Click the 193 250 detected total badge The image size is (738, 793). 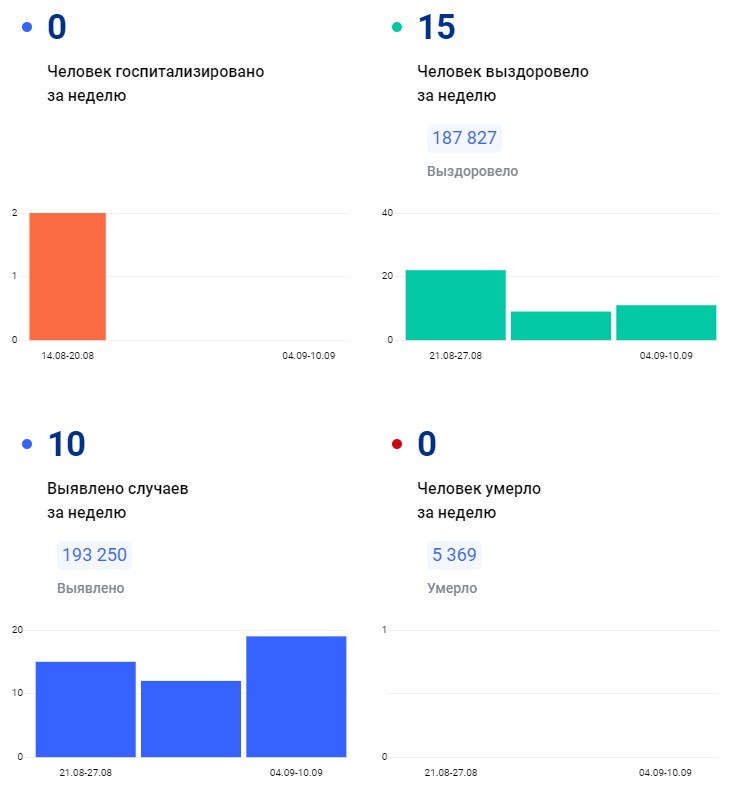pyautogui.click(x=94, y=555)
